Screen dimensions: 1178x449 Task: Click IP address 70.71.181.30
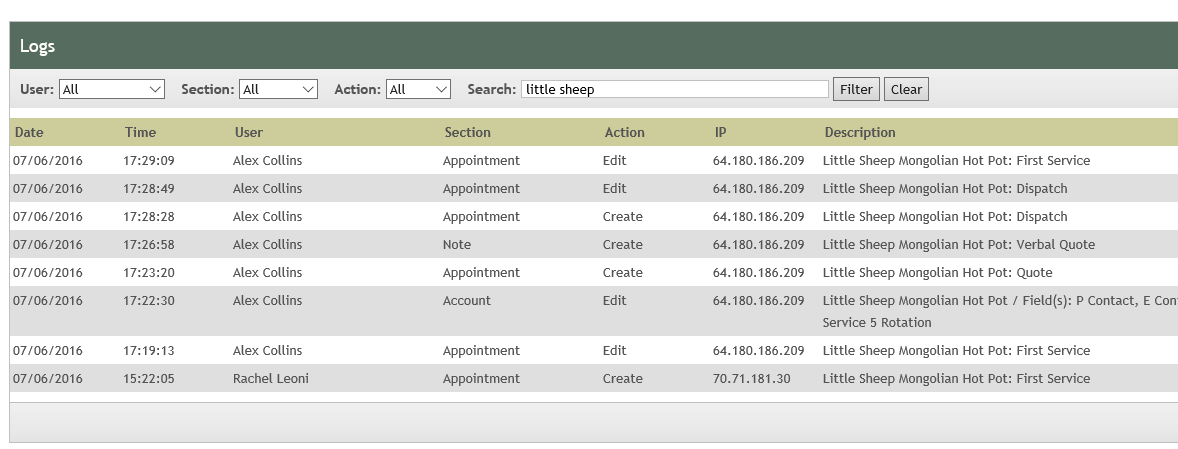pyautogui.click(x=751, y=379)
